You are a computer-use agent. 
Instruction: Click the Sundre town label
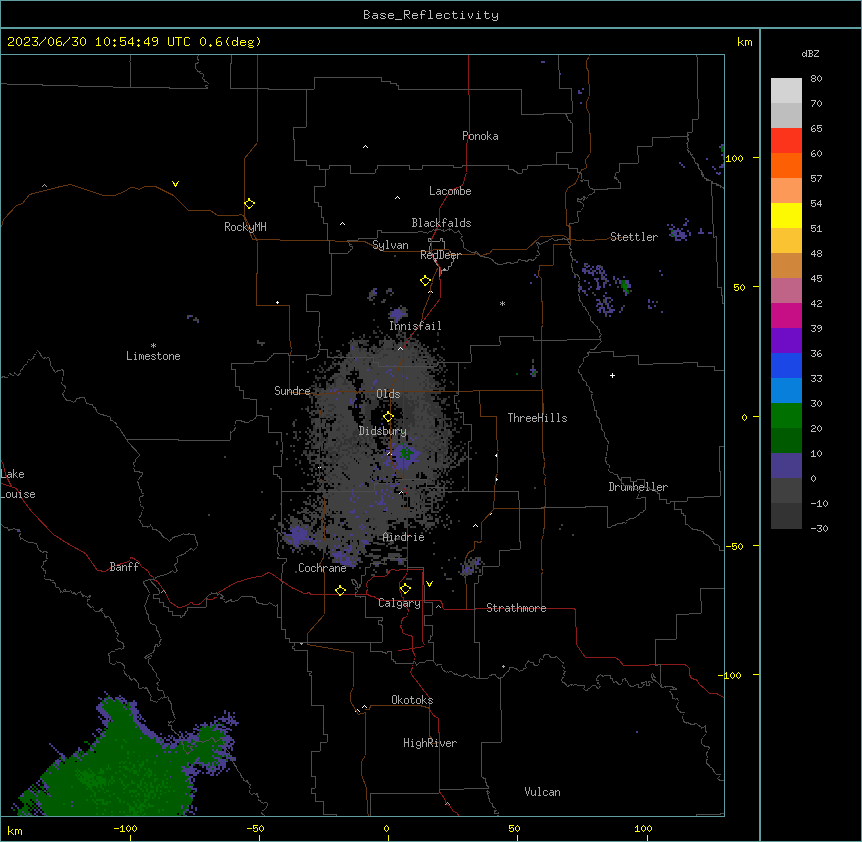pos(292,391)
